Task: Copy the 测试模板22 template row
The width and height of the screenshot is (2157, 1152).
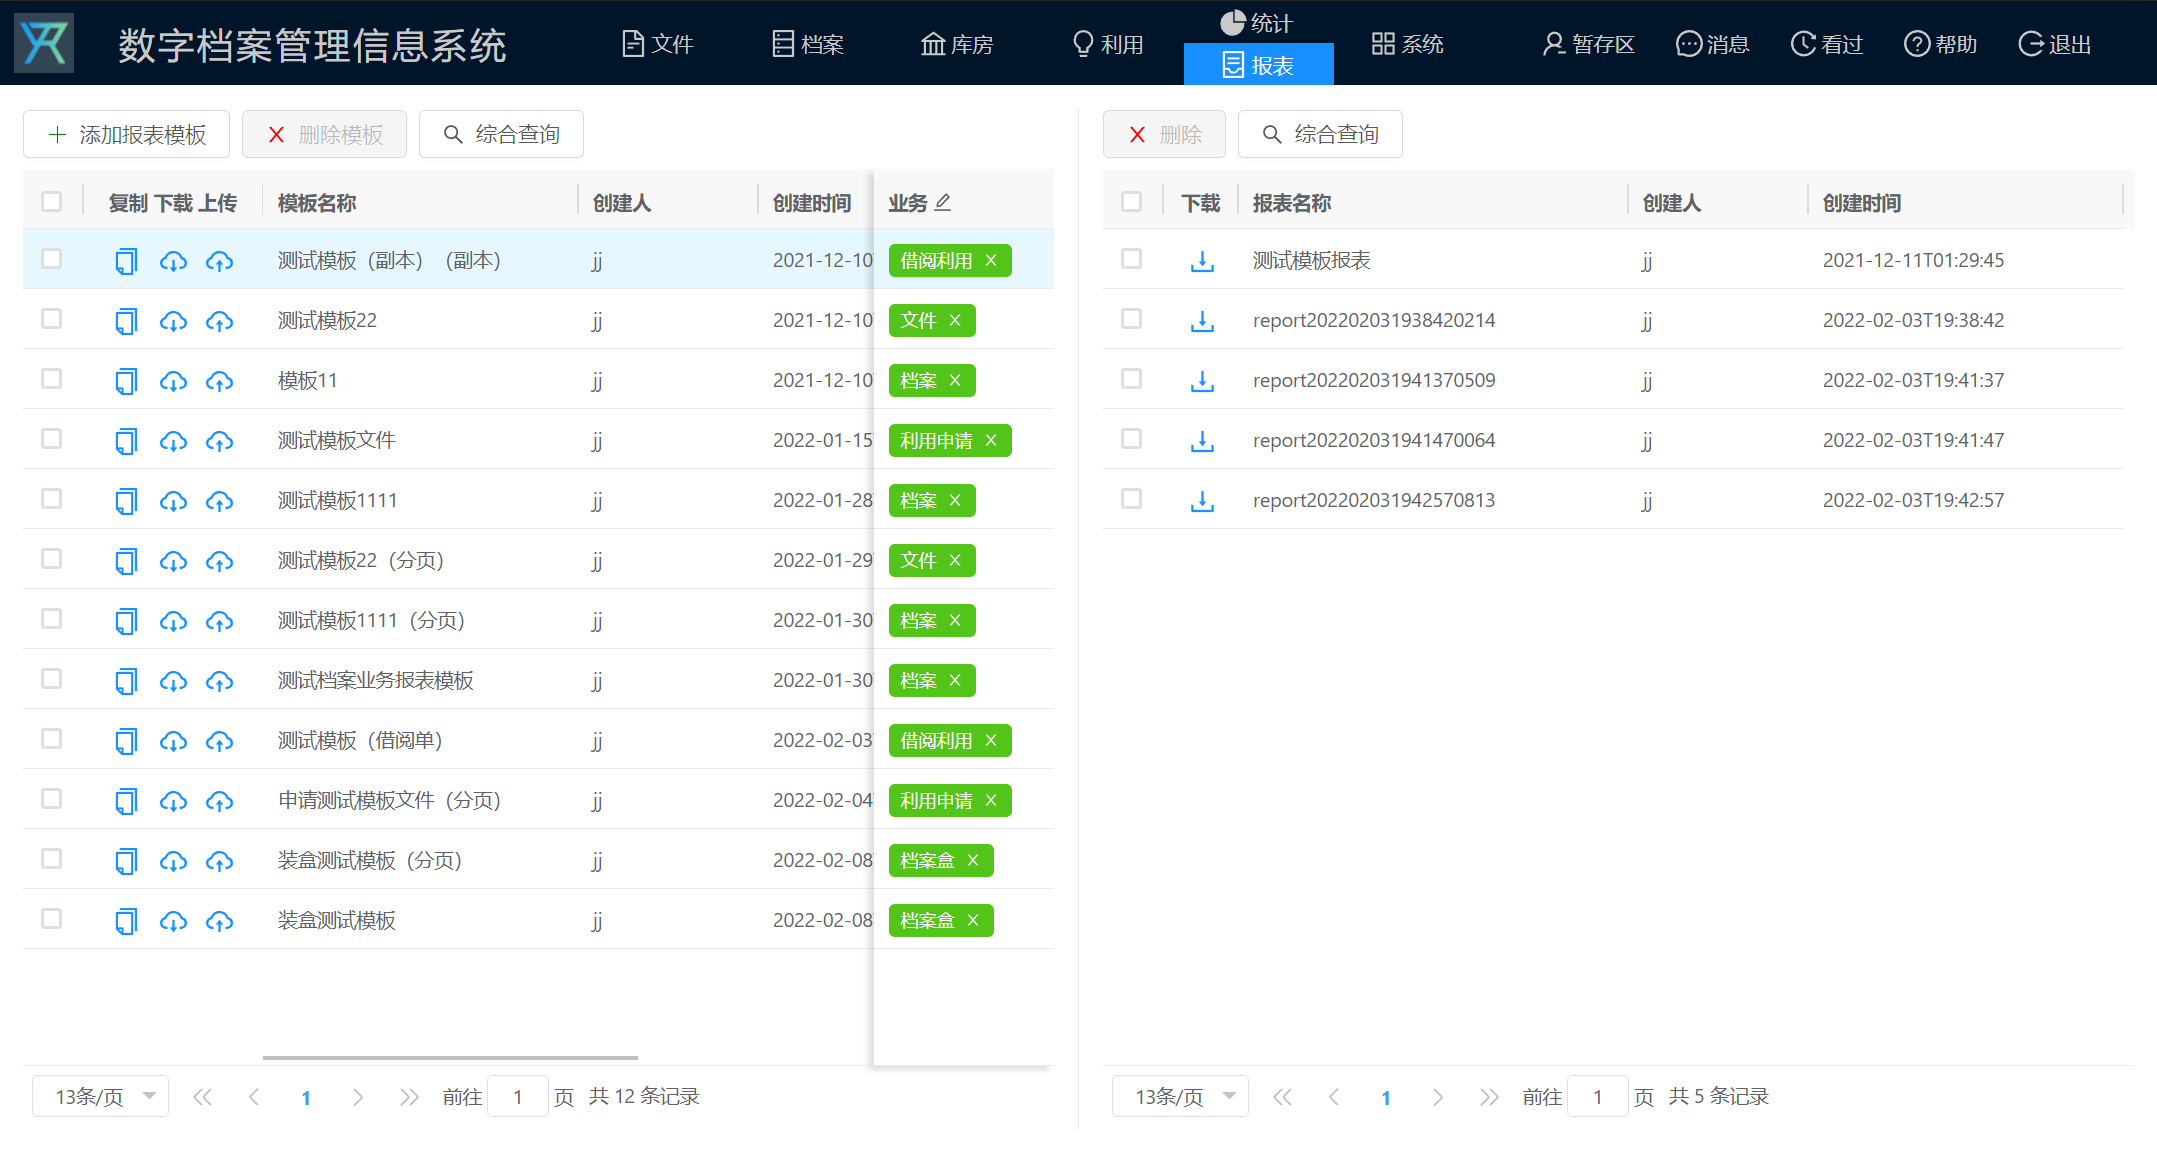Action: click(126, 321)
